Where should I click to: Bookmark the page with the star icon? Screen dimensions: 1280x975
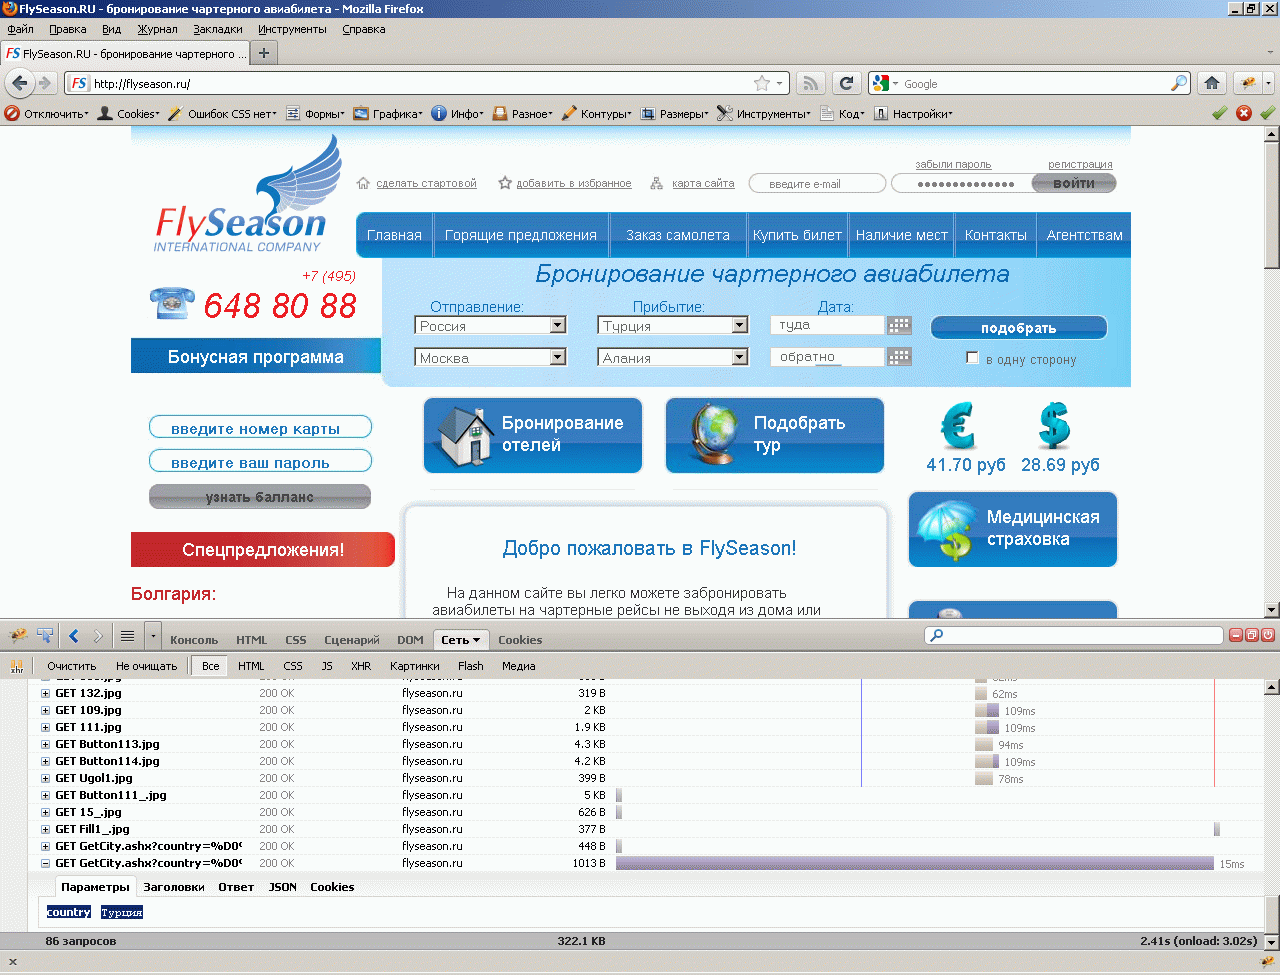coord(762,83)
